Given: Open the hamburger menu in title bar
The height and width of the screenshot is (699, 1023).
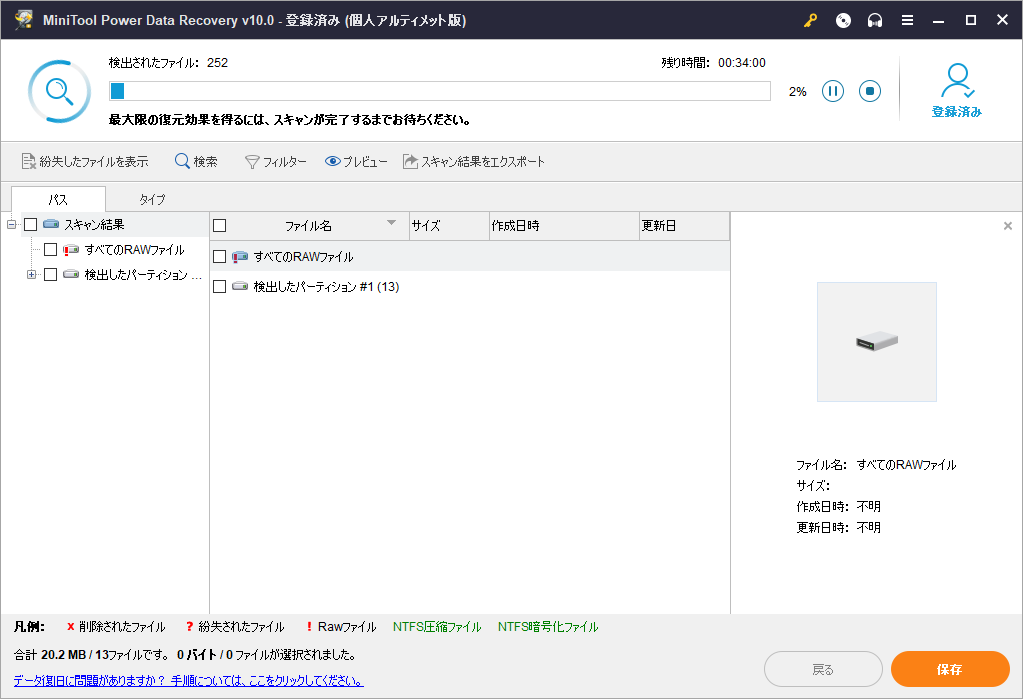Looking at the screenshot, I should 907,21.
